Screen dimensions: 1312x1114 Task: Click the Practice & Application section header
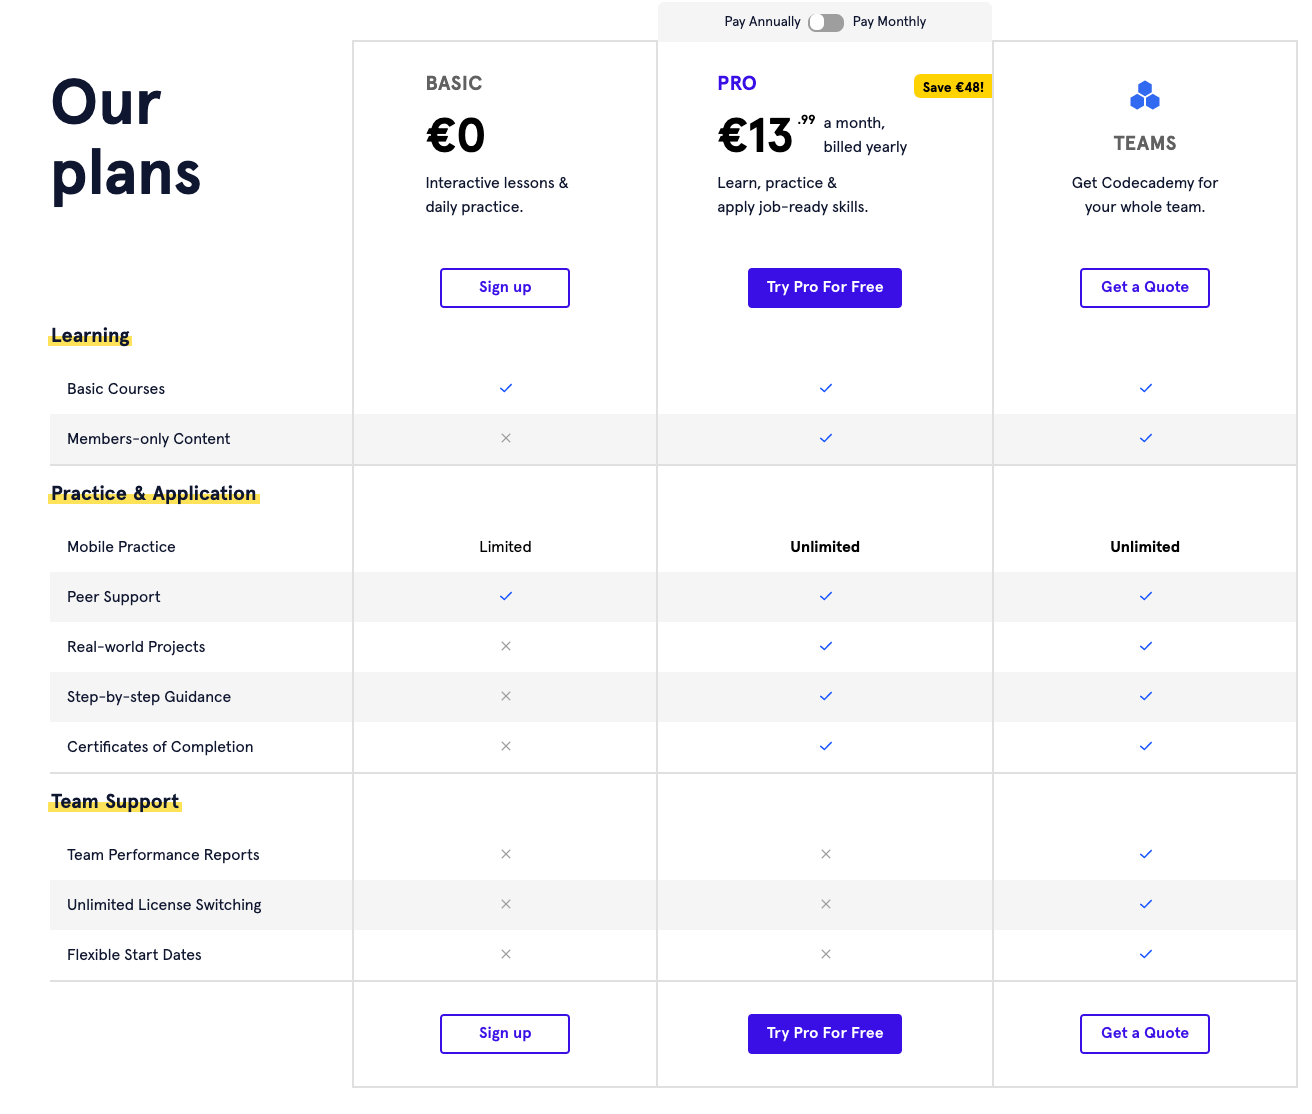(x=153, y=493)
